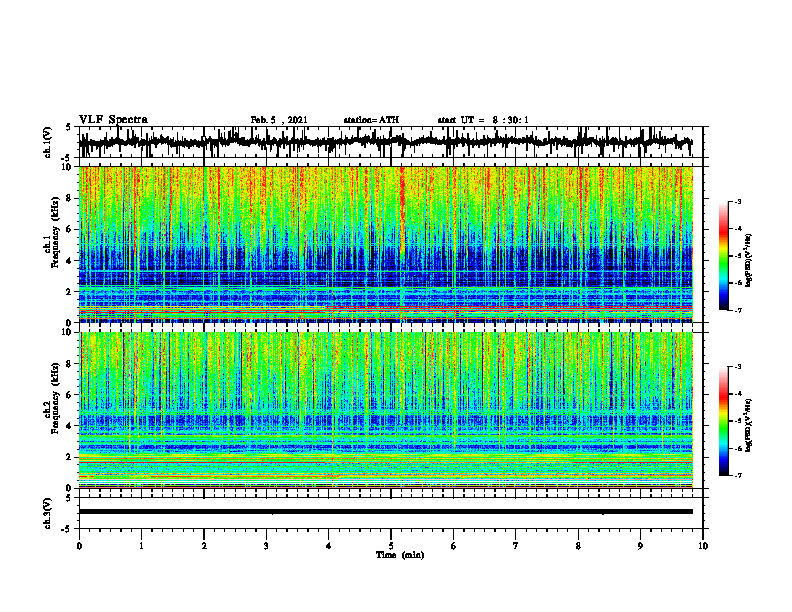
Task: Click the "station=ATH" label
Action: [x=371, y=120]
